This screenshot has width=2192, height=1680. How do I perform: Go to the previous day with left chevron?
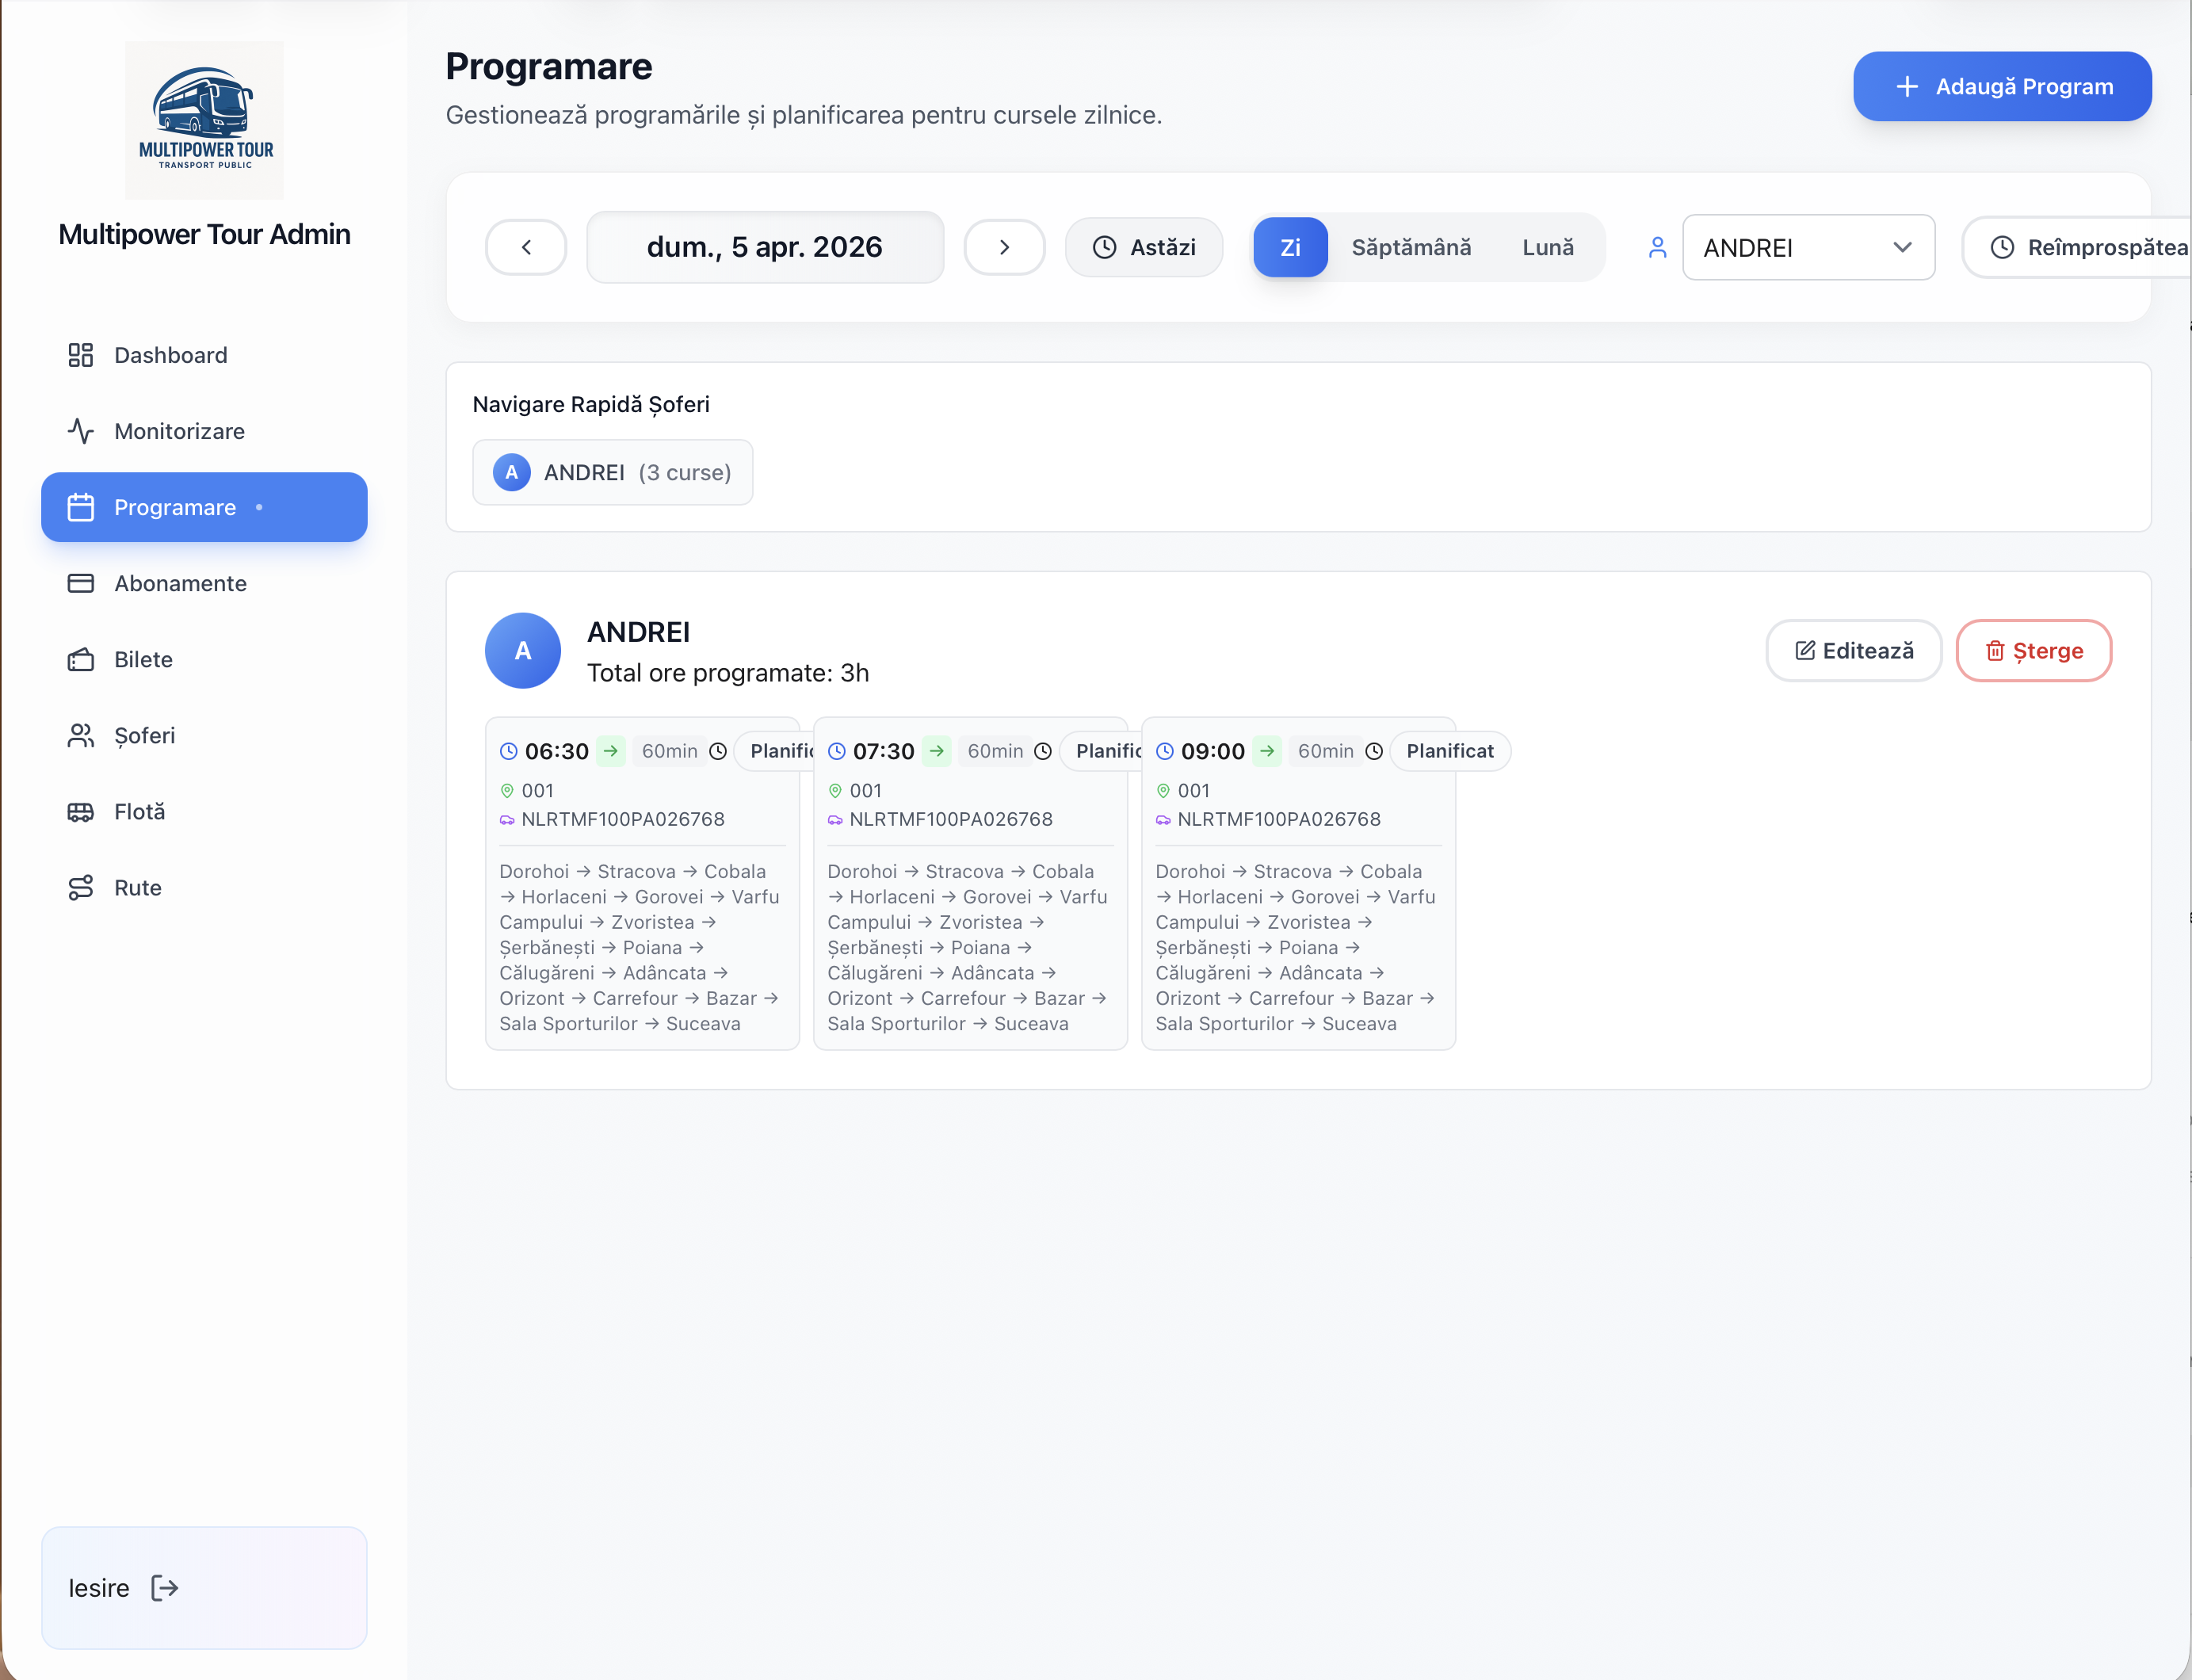click(x=526, y=247)
